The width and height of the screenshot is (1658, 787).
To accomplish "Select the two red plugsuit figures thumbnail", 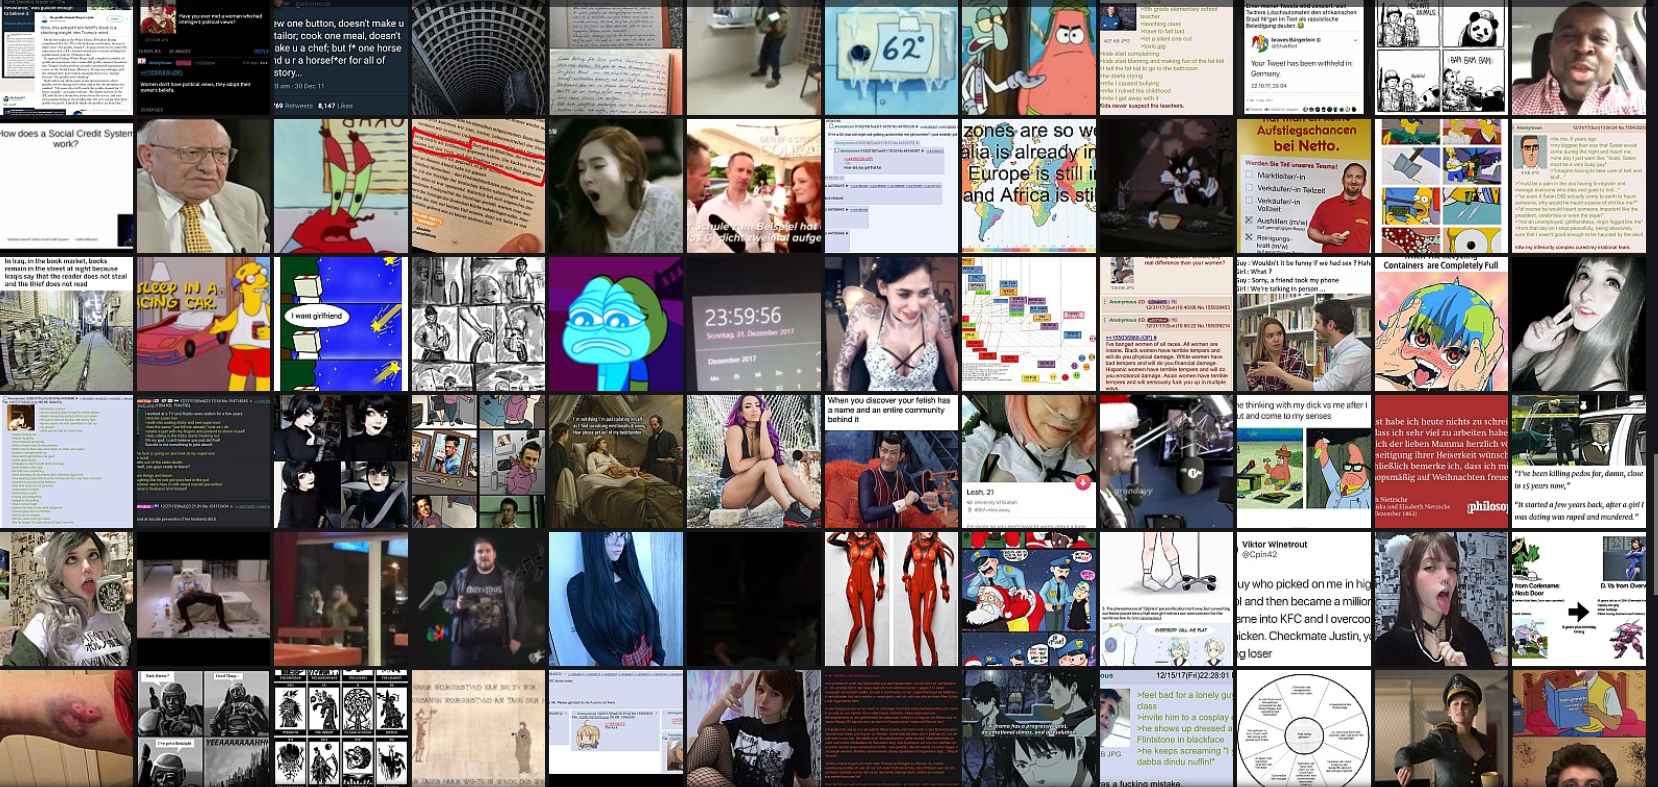I will point(891,599).
